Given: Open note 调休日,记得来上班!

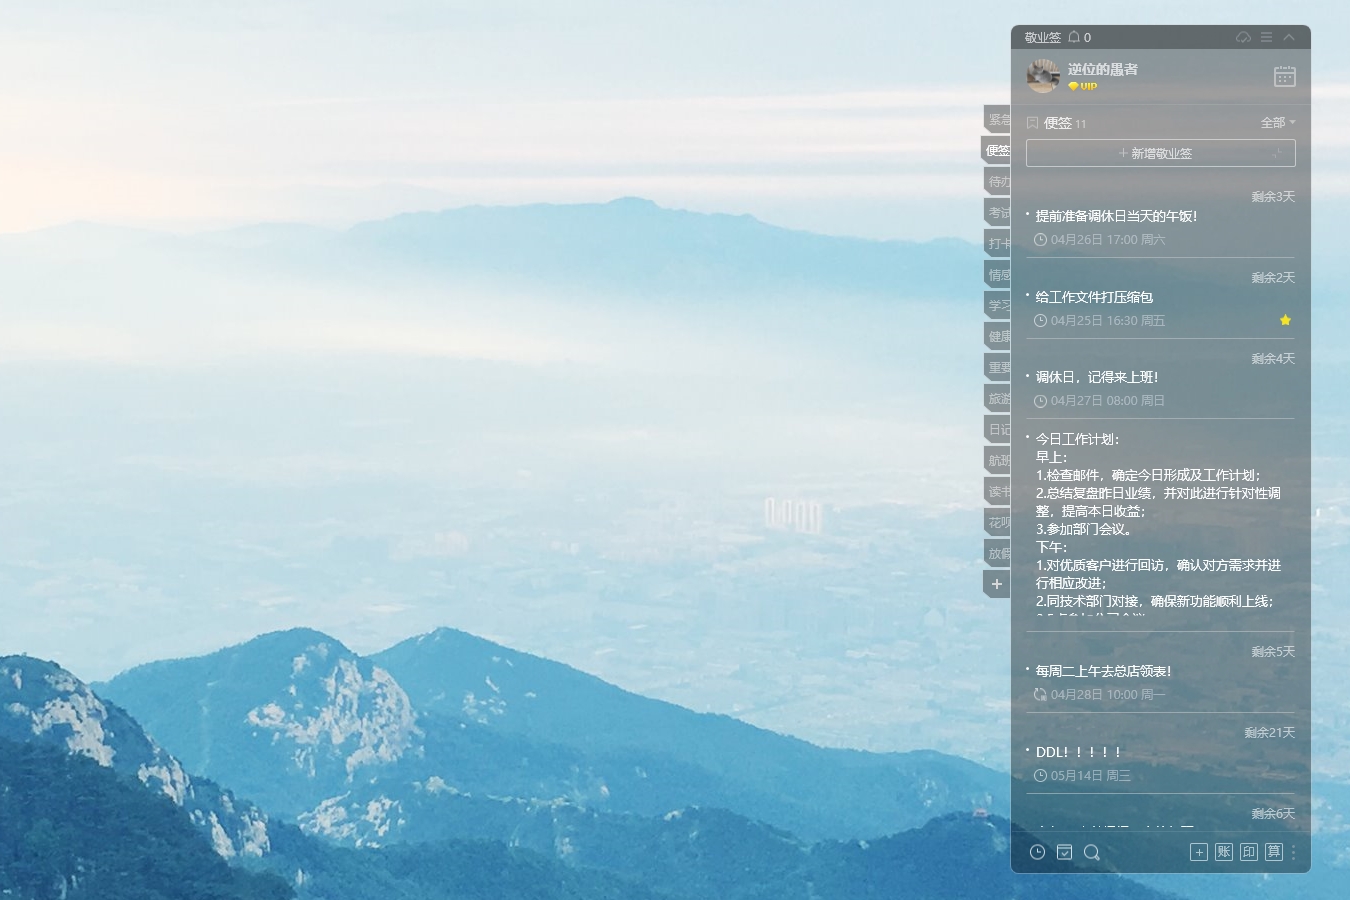Looking at the screenshot, I should tap(1097, 377).
